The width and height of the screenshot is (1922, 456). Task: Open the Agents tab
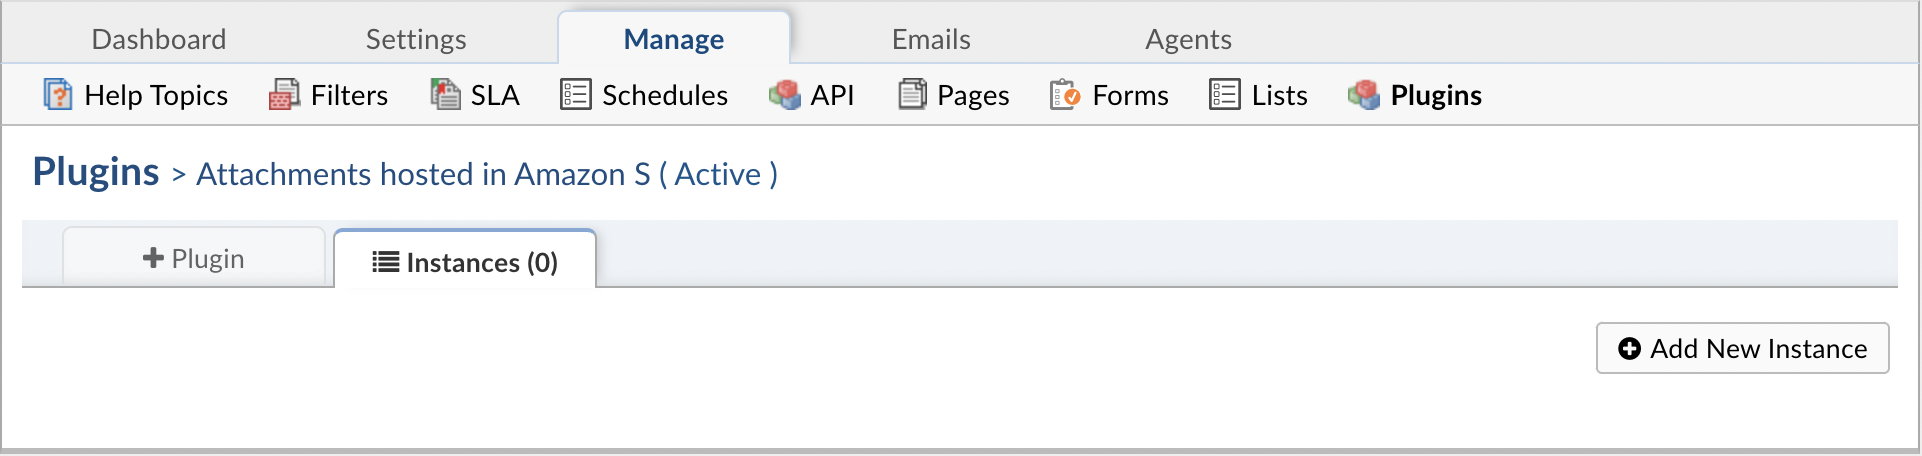(x=1188, y=39)
